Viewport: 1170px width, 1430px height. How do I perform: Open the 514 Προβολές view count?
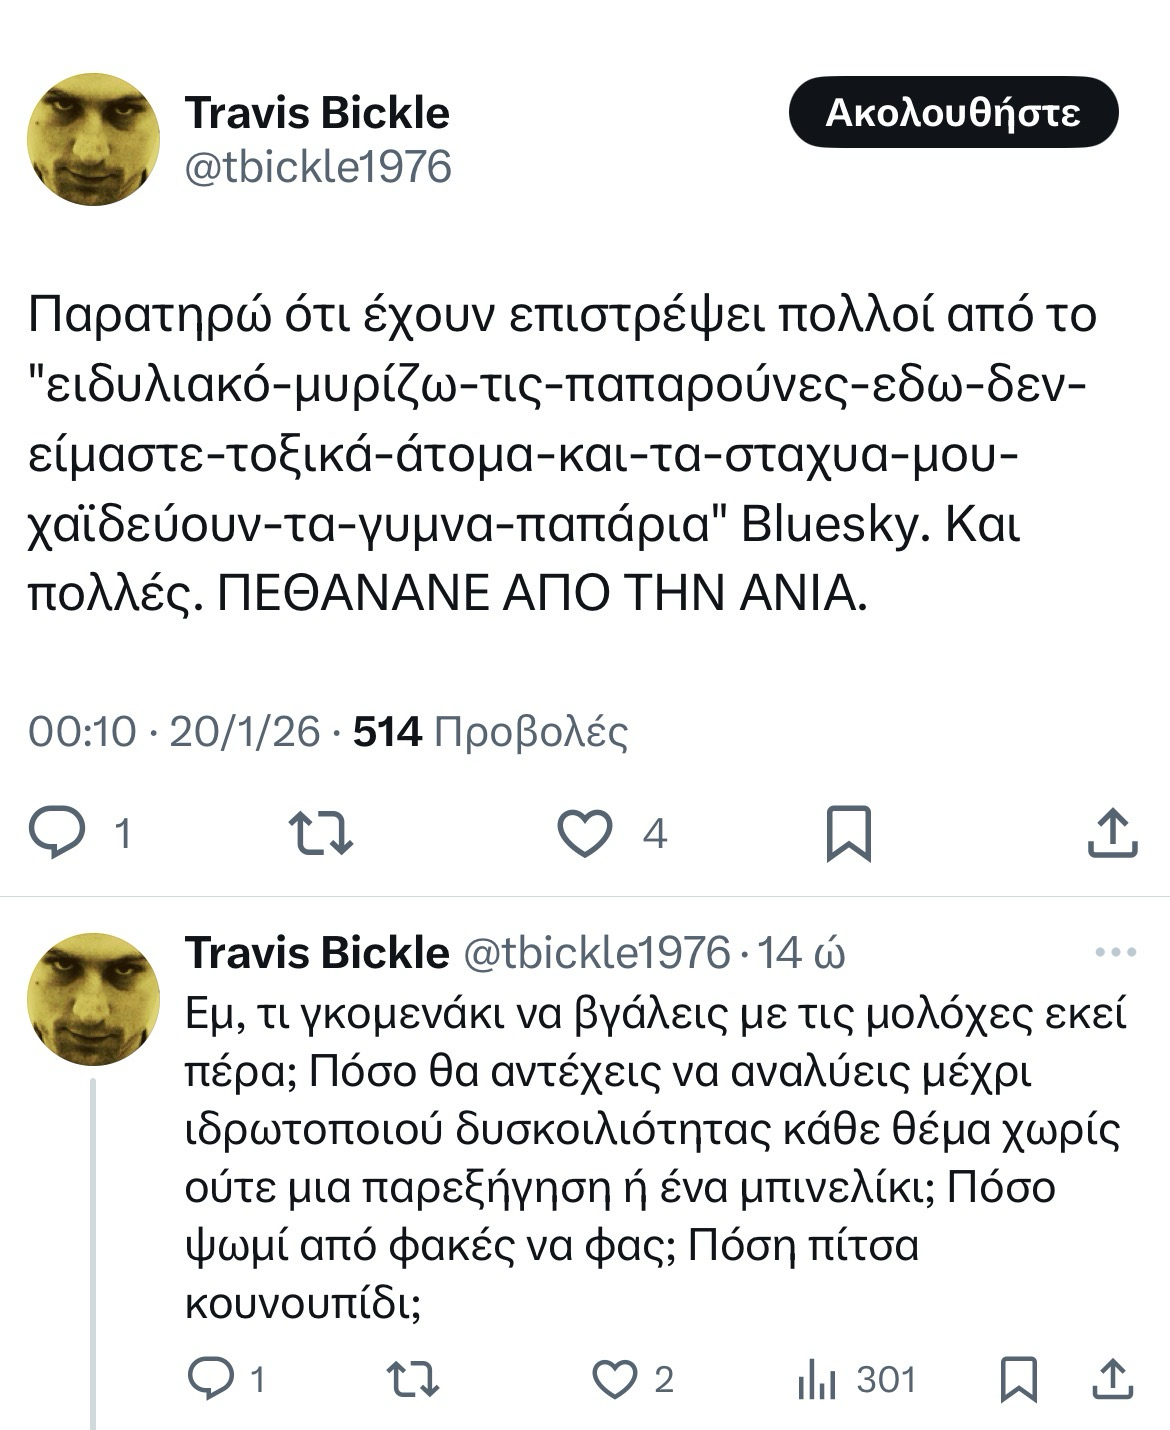point(491,733)
